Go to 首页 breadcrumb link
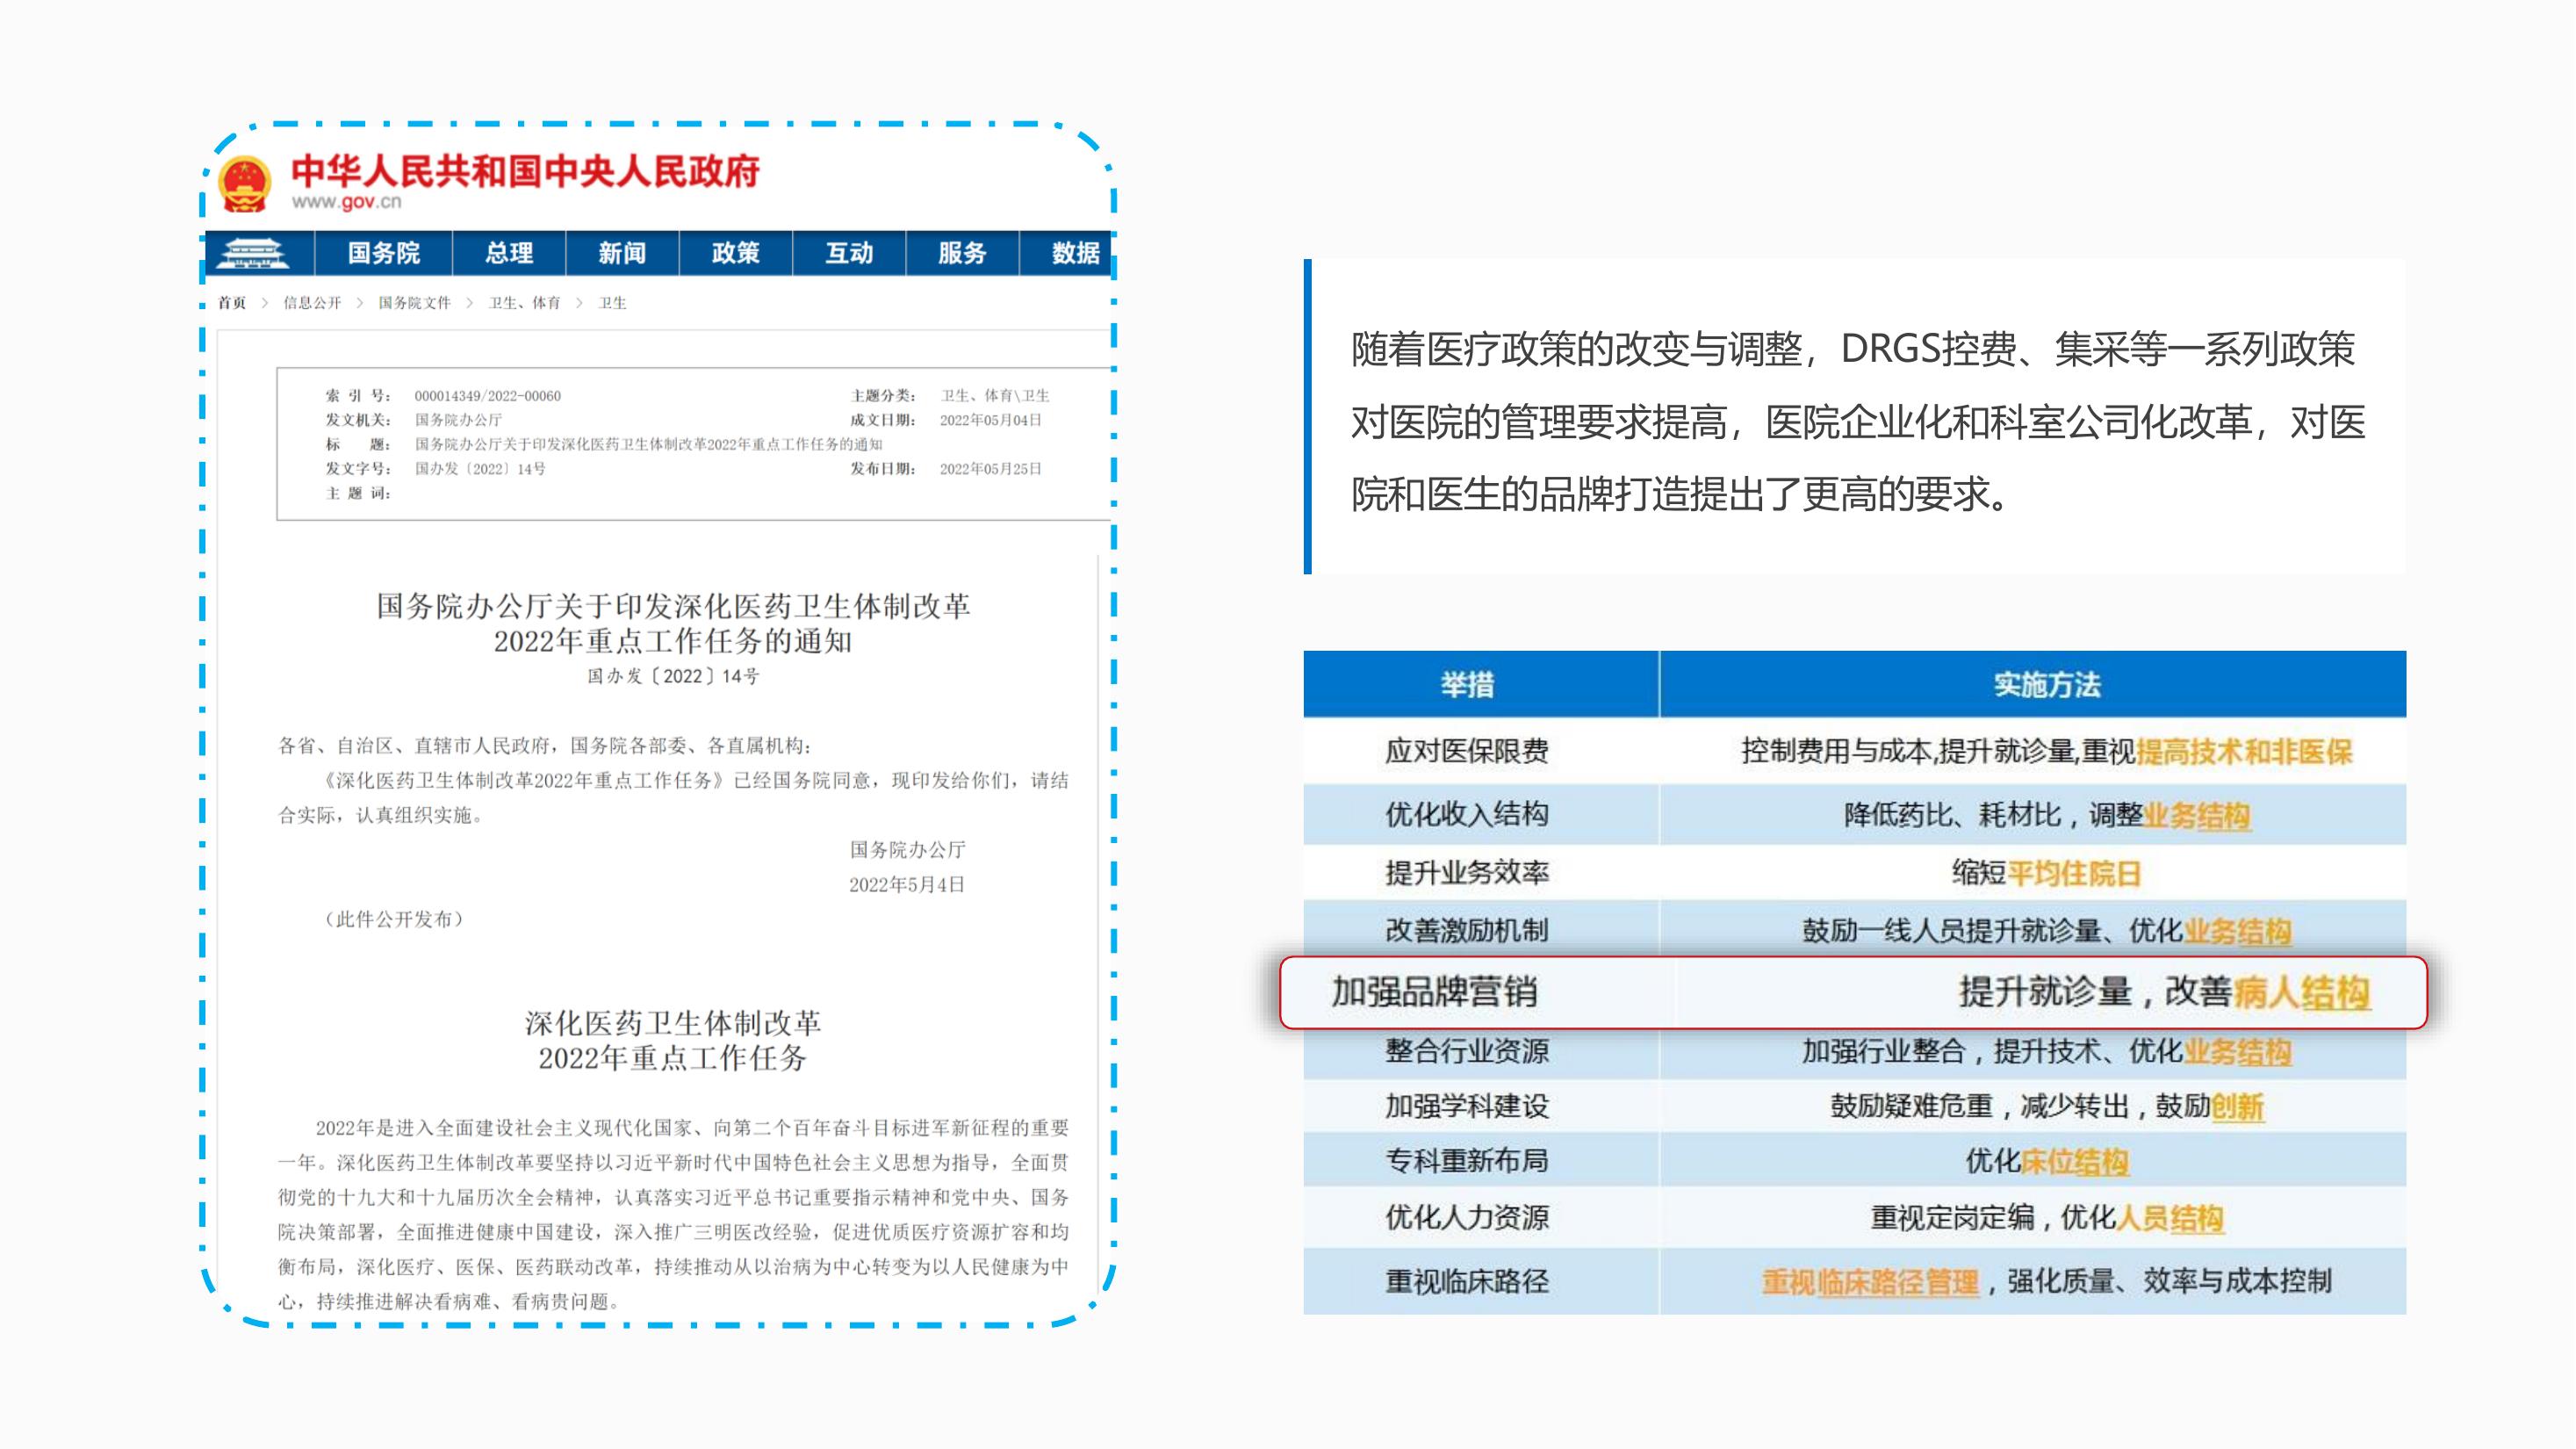This screenshot has height=1449, width=2576. pyautogui.click(x=232, y=303)
